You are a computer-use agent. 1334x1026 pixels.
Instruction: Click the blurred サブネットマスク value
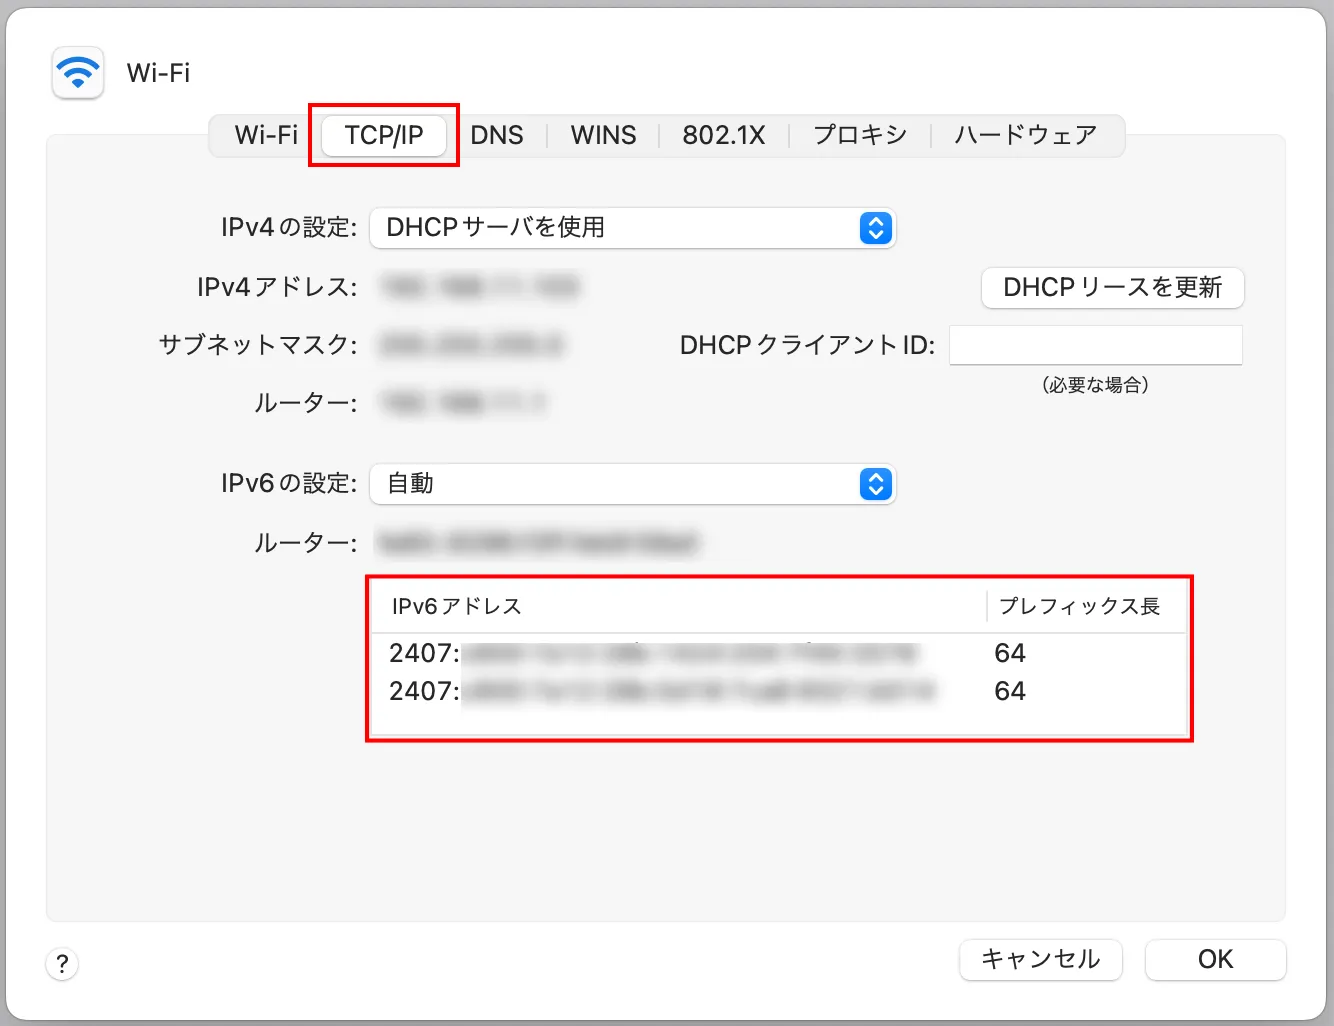473,345
